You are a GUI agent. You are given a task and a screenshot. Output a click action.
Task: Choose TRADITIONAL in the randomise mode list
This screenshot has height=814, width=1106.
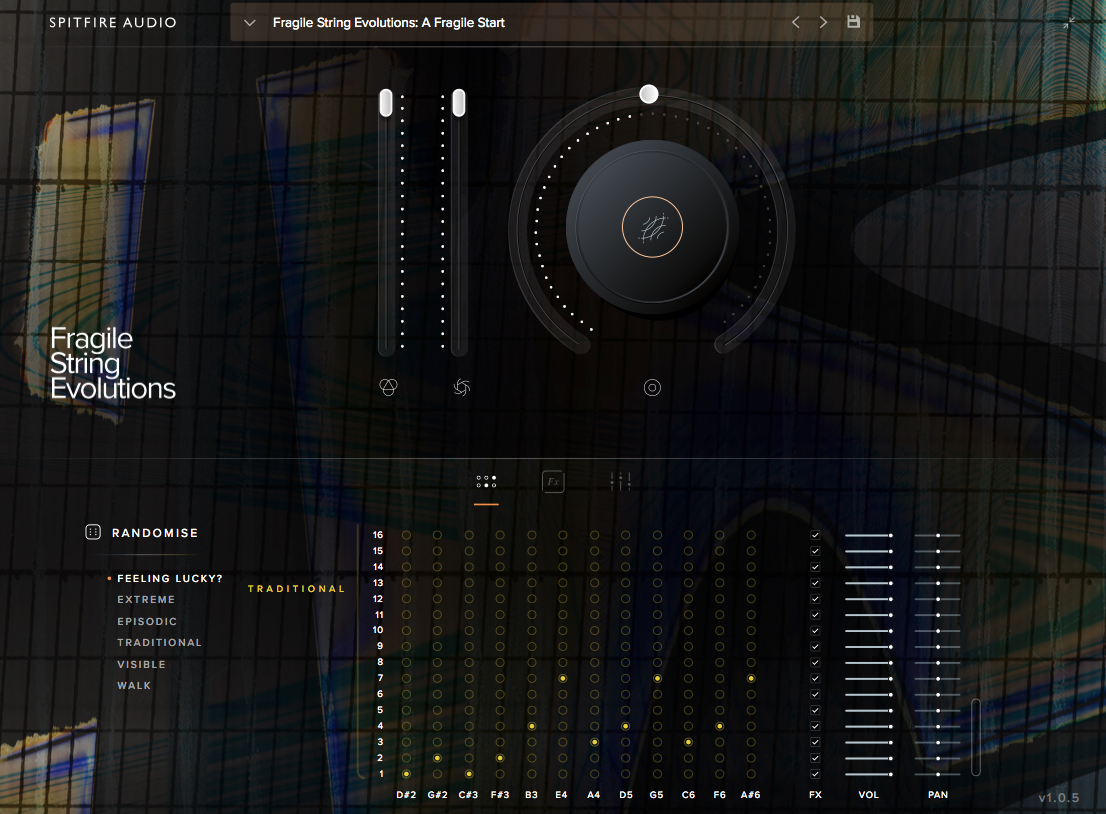pyautogui.click(x=159, y=643)
